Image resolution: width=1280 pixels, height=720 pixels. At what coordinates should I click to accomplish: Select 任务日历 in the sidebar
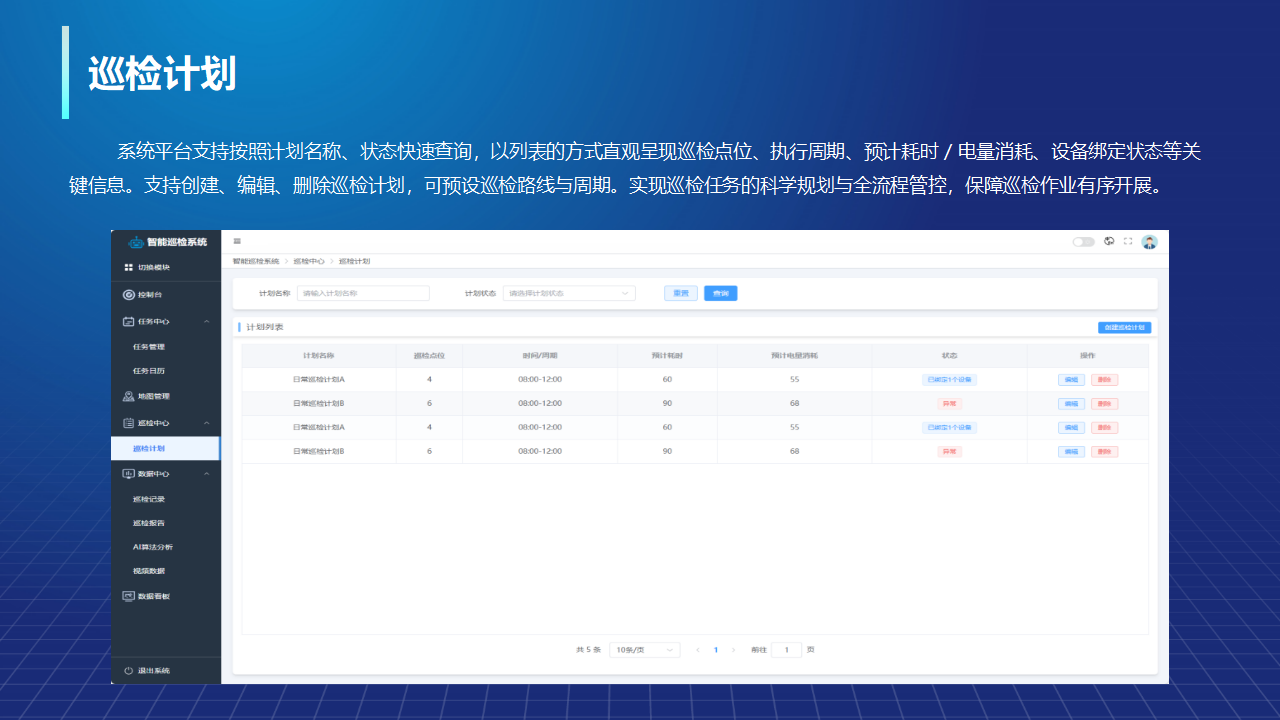point(149,371)
